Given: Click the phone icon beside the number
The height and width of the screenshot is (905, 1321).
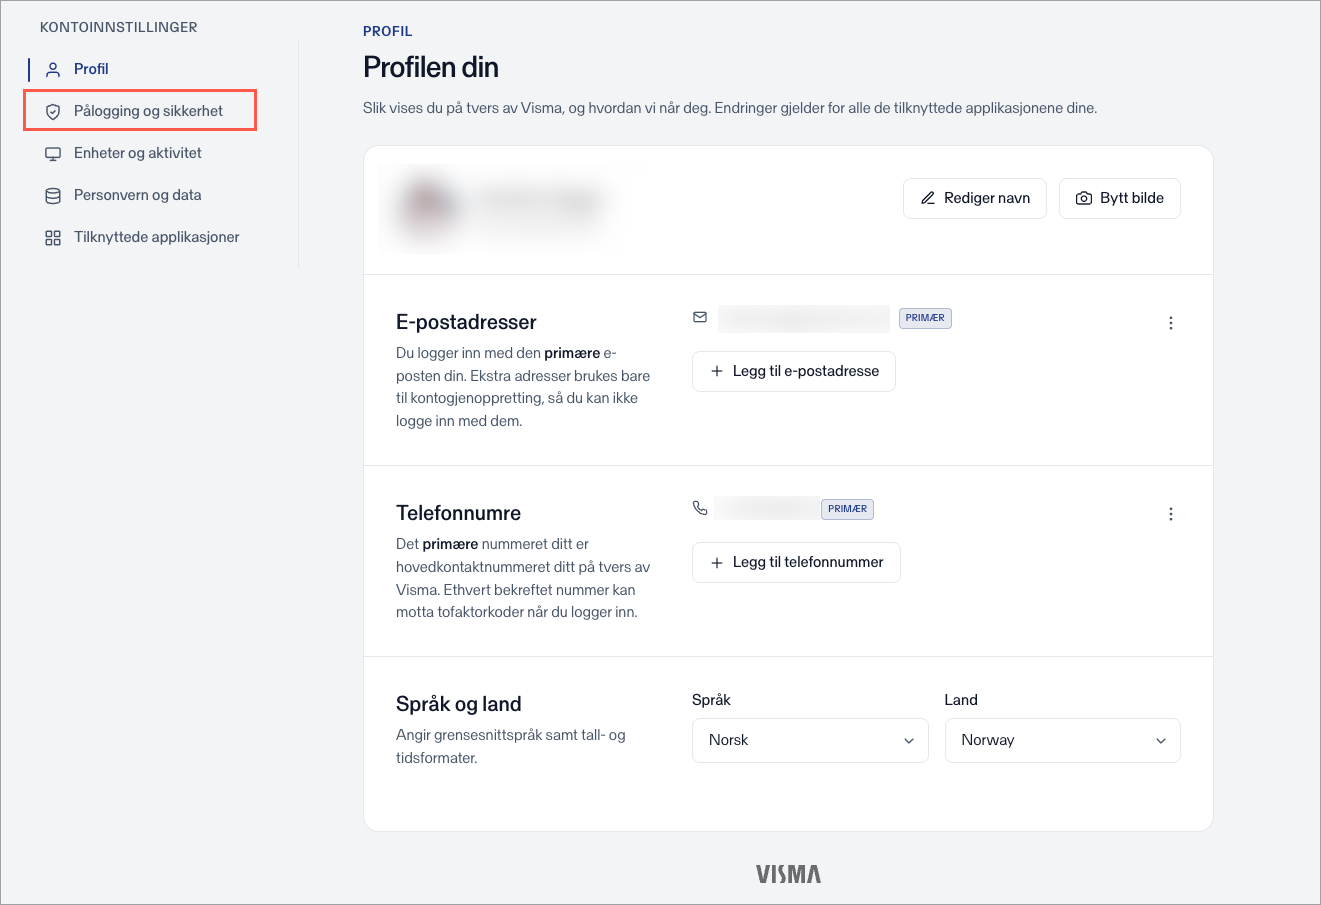Looking at the screenshot, I should (x=700, y=508).
